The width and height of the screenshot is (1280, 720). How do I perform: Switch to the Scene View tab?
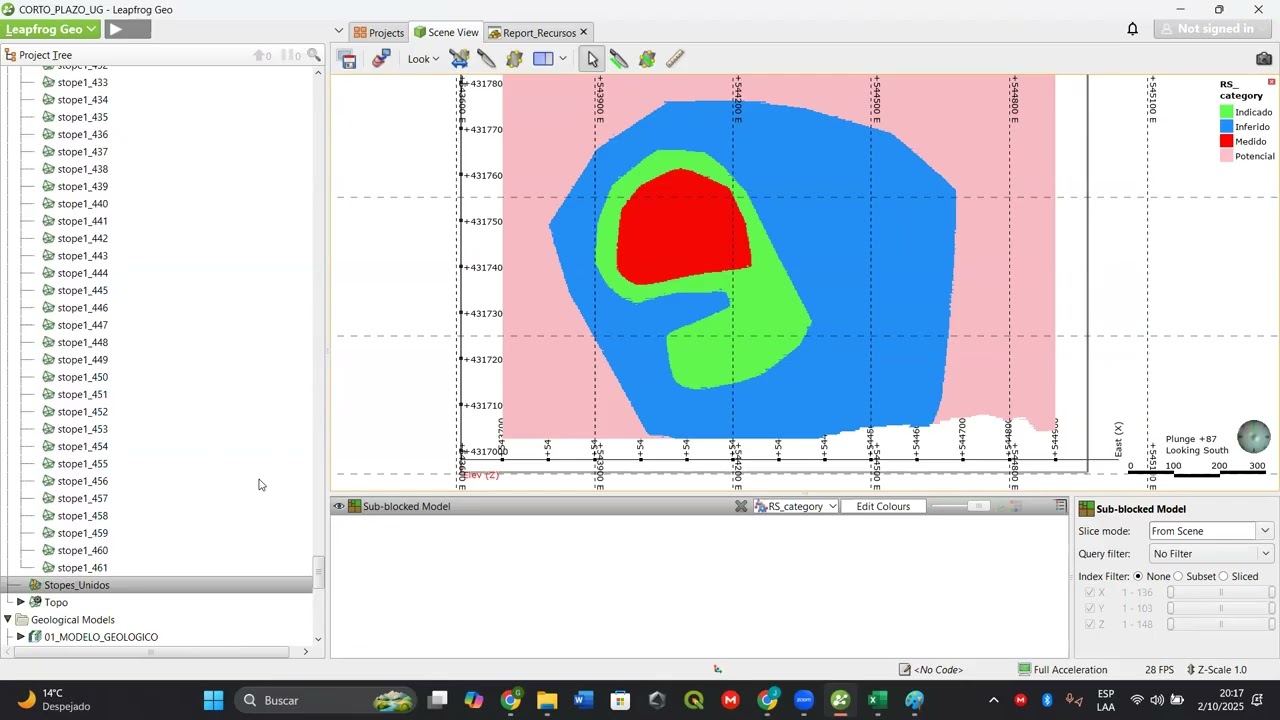click(446, 32)
